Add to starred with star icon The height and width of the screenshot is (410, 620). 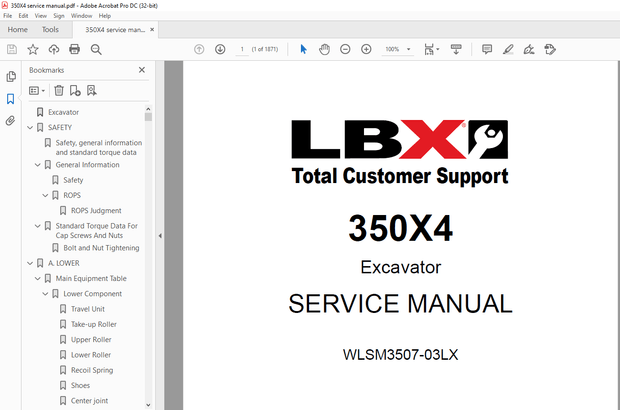[33, 49]
